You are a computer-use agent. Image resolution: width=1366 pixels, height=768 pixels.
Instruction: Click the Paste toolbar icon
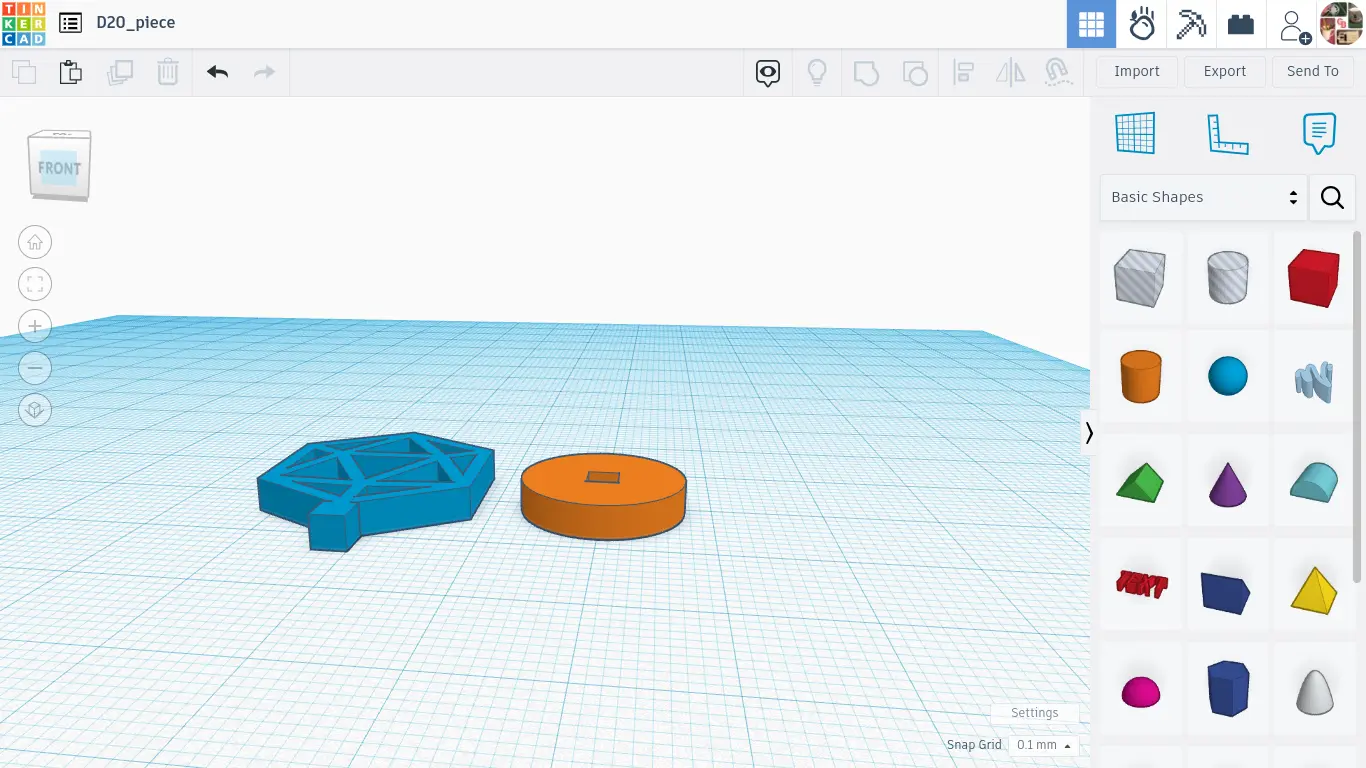point(70,72)
